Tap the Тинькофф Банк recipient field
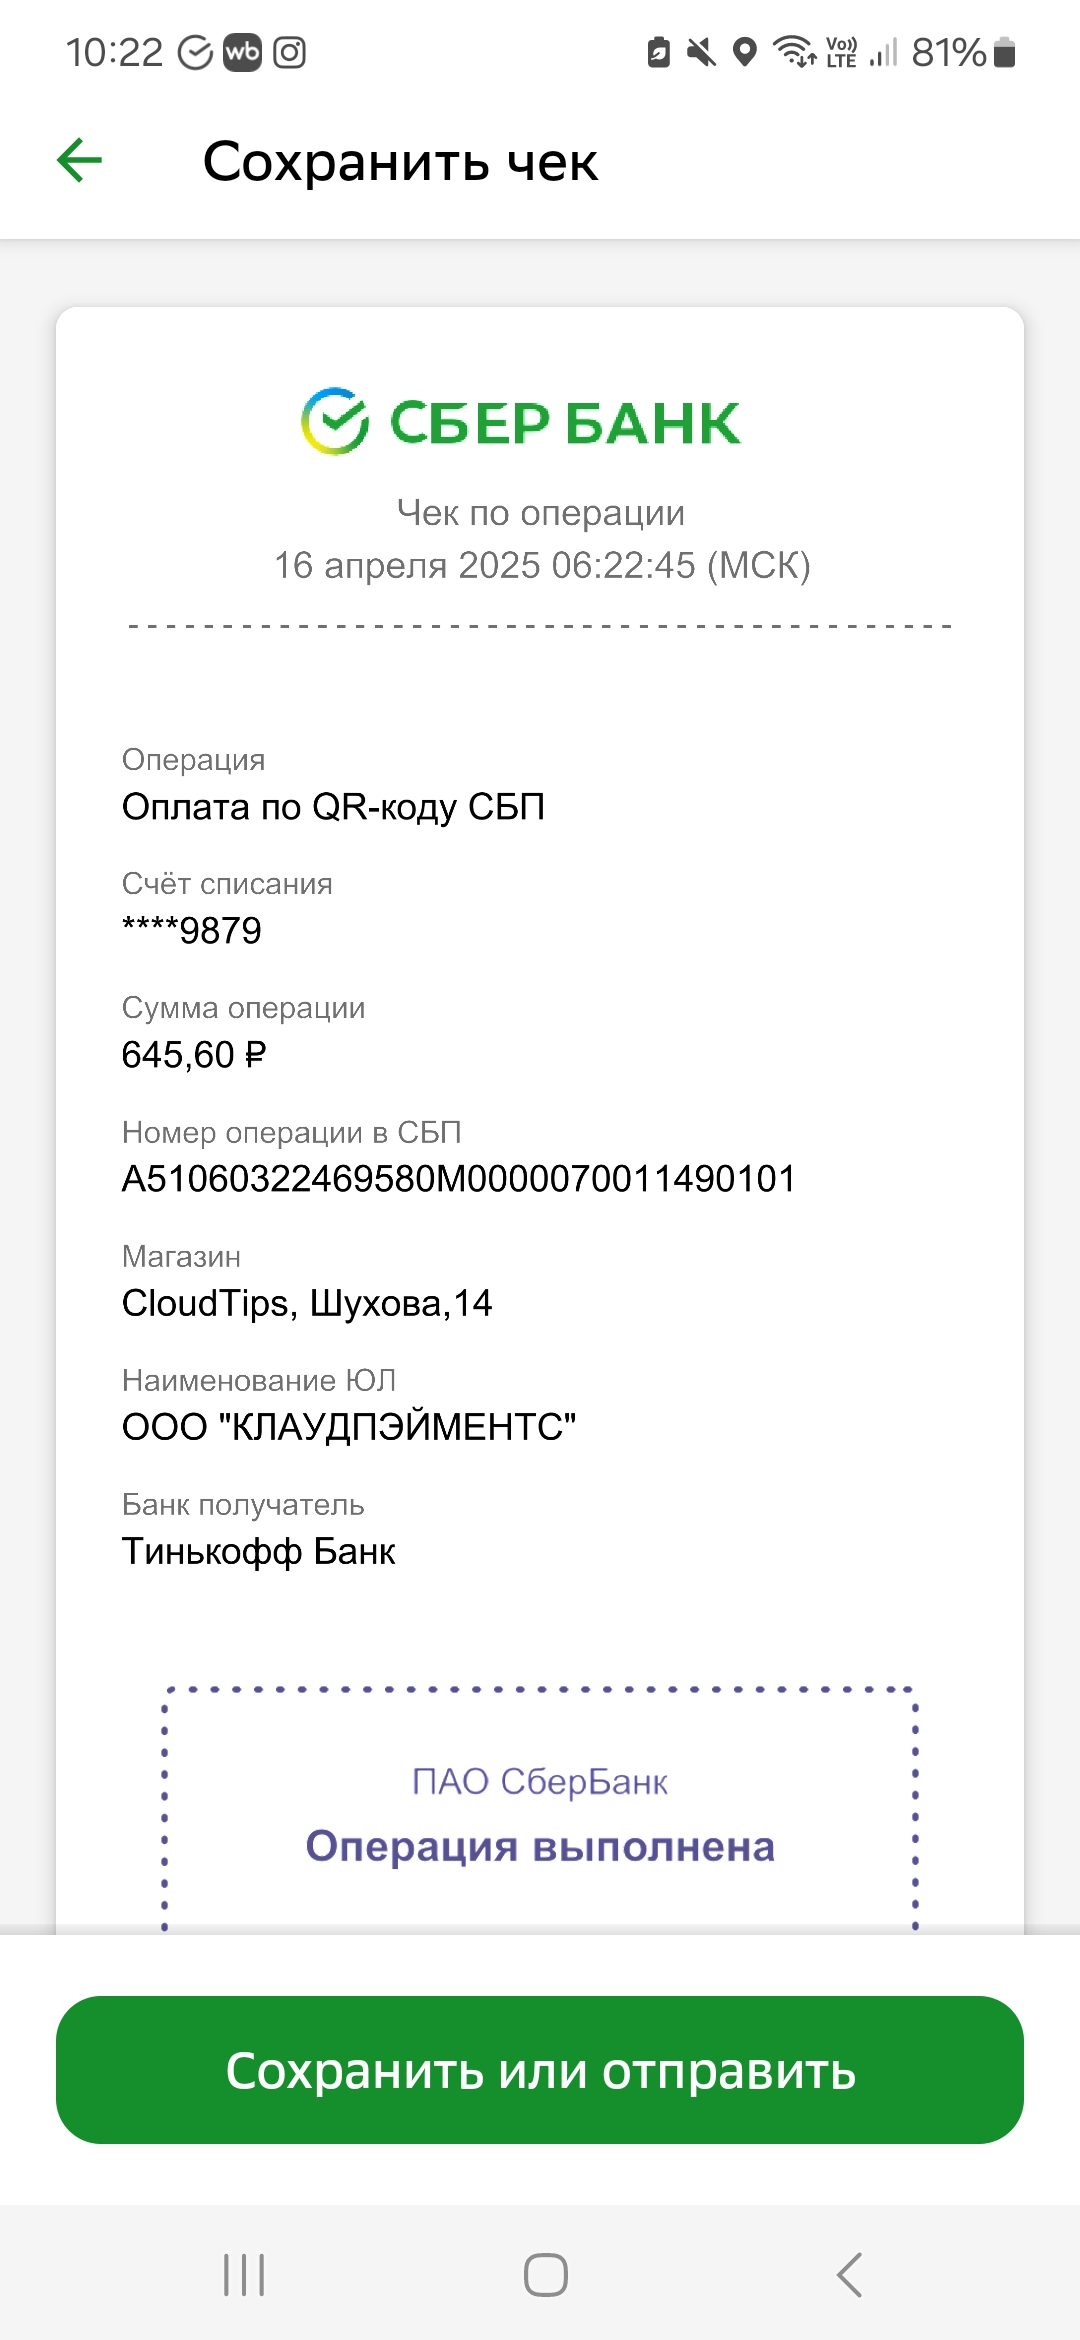Viewport: 1080px width, 2340px height. (259, 1551)
